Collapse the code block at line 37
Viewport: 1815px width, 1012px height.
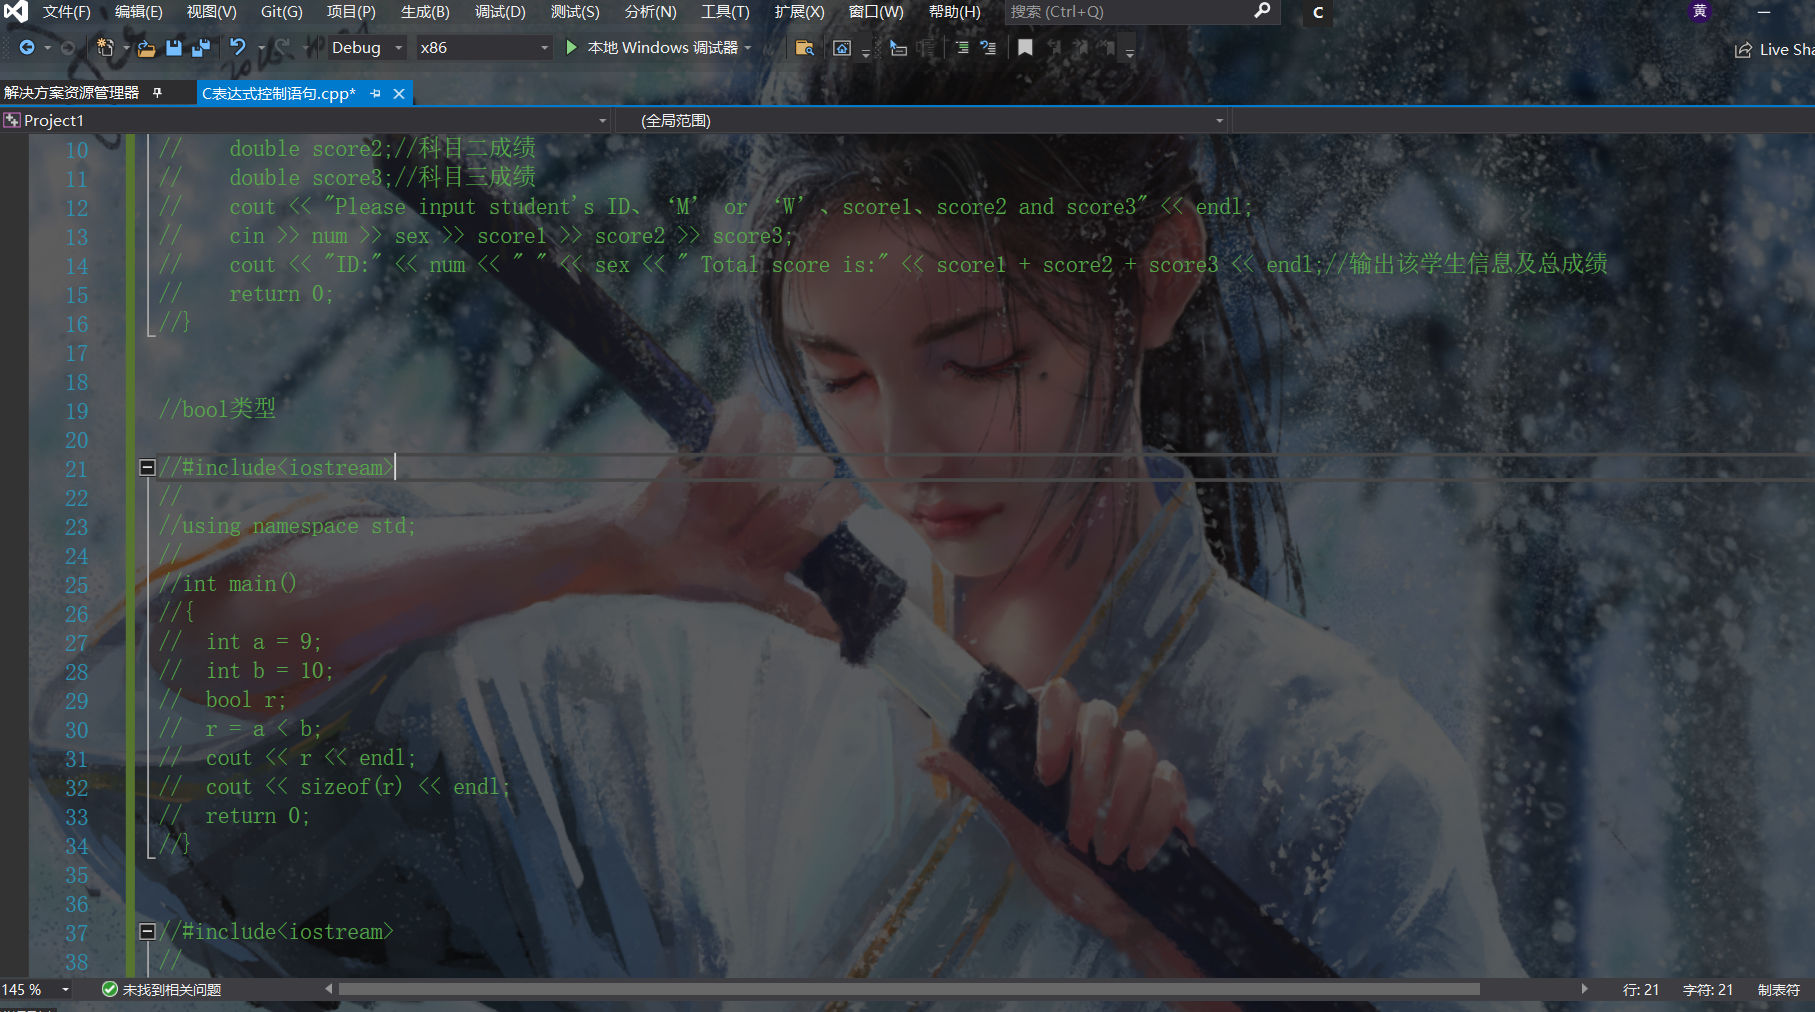(x=147, y=931)
